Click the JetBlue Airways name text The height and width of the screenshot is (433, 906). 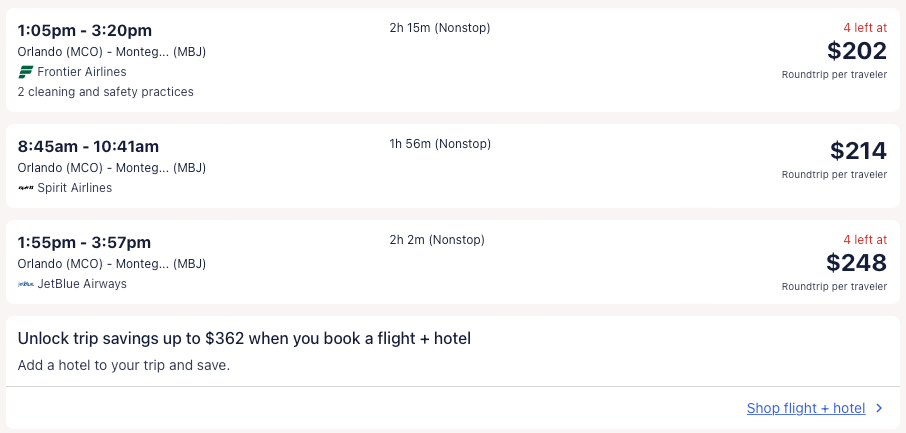click(82, 284)
